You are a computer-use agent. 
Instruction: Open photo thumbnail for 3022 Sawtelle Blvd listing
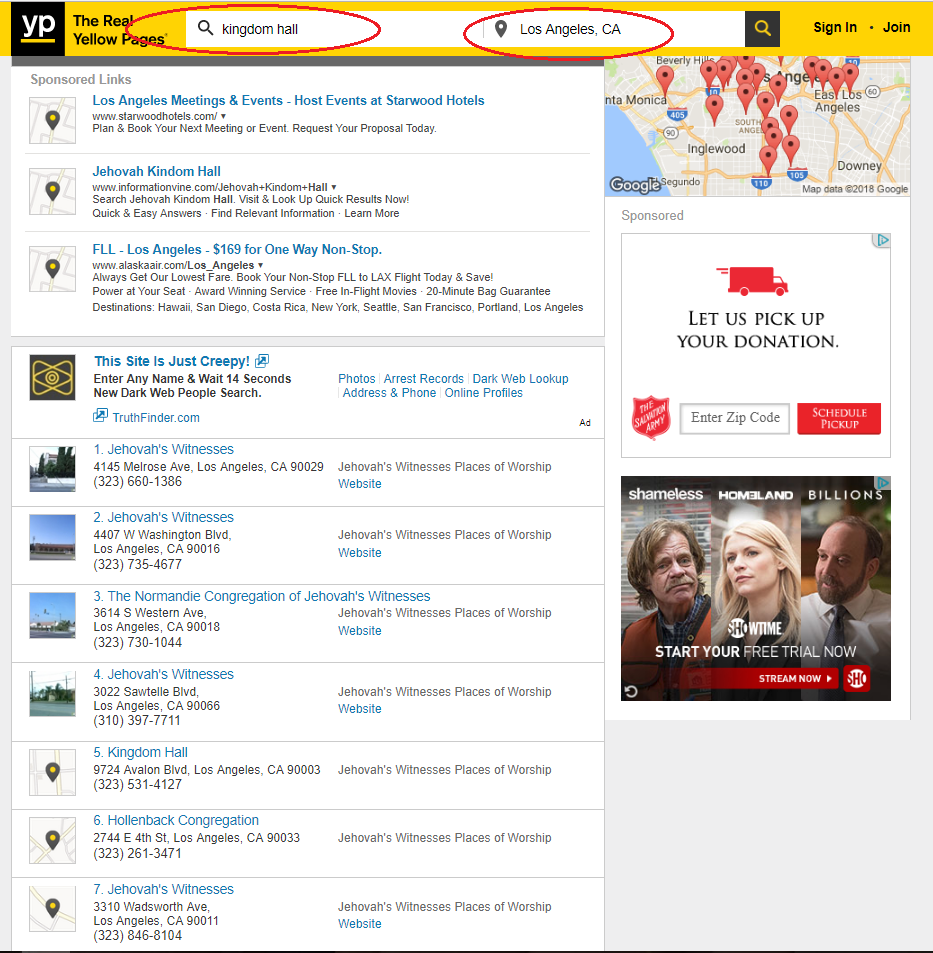tap(52, 693)
